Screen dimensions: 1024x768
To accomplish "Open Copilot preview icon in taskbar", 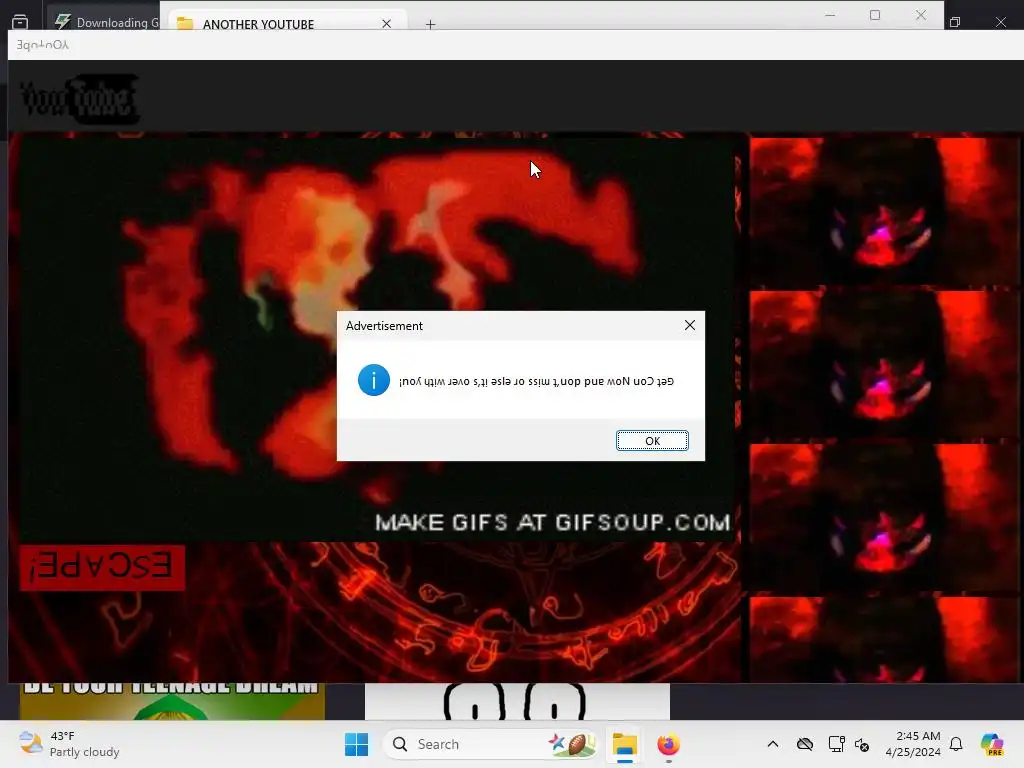I will pos(992,744).
